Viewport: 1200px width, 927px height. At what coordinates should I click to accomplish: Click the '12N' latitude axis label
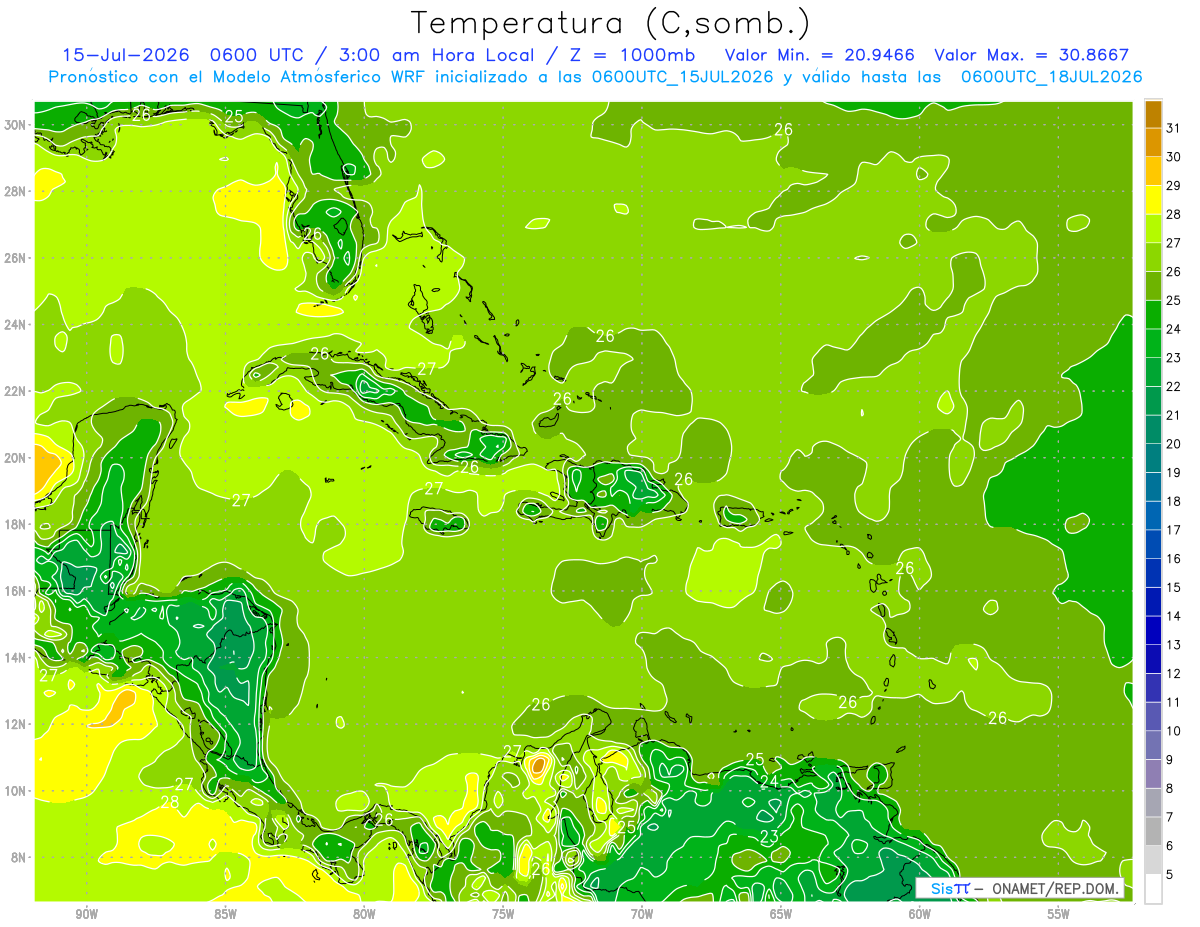(17, 724)
